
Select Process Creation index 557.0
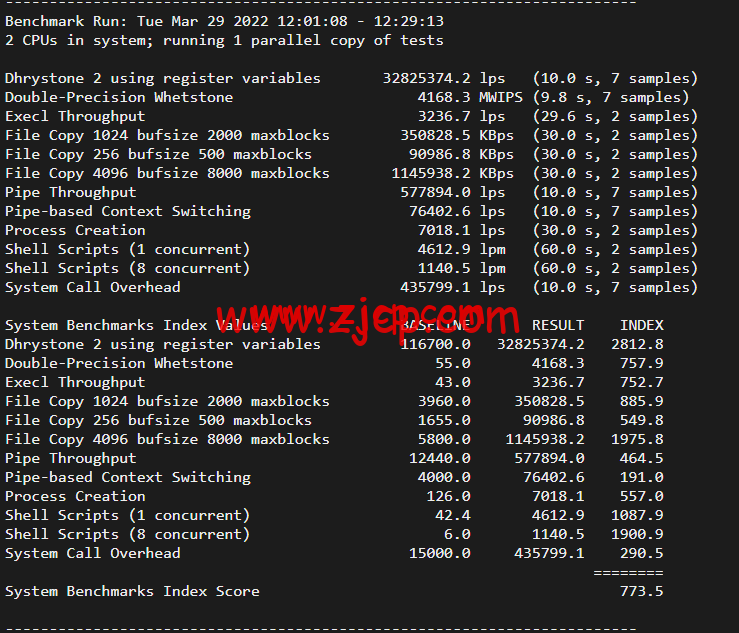pyautogui.click(x=641, y=496)
